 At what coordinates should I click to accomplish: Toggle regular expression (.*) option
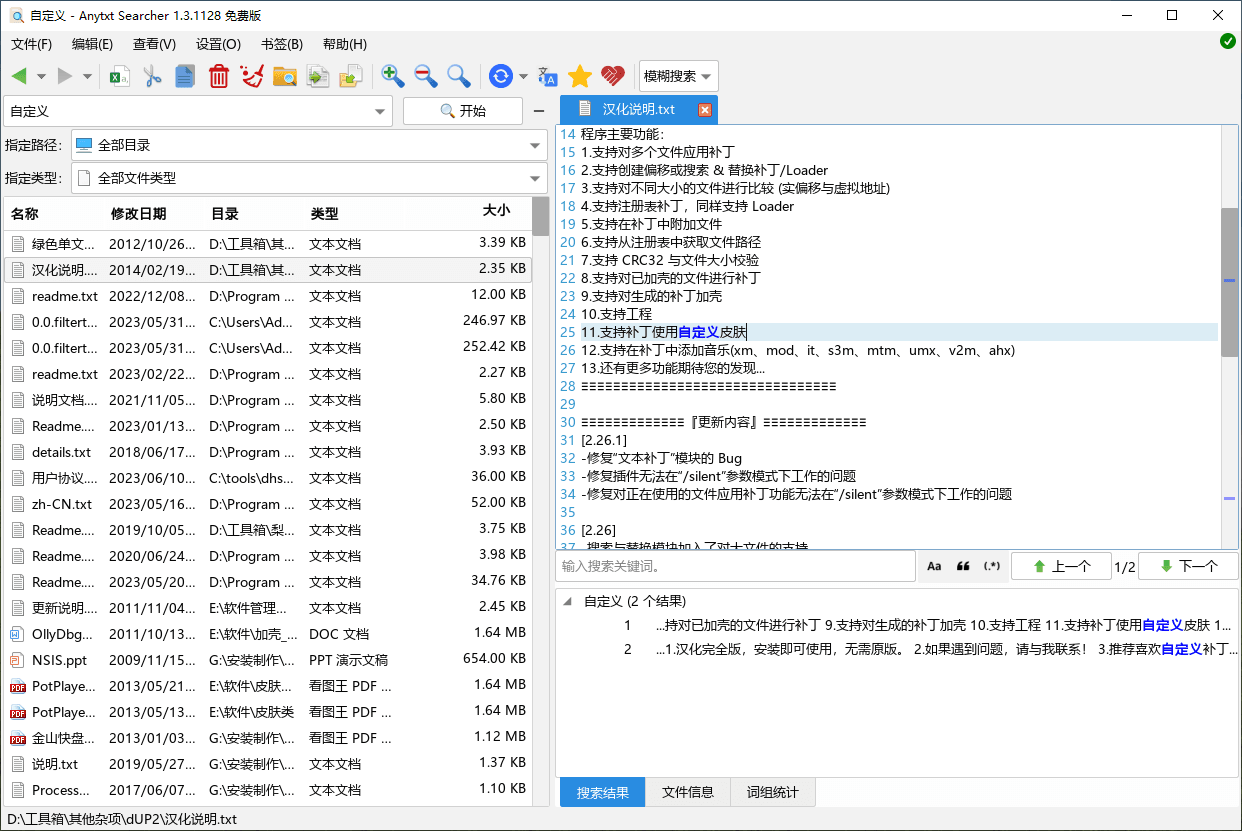[992, 566]
